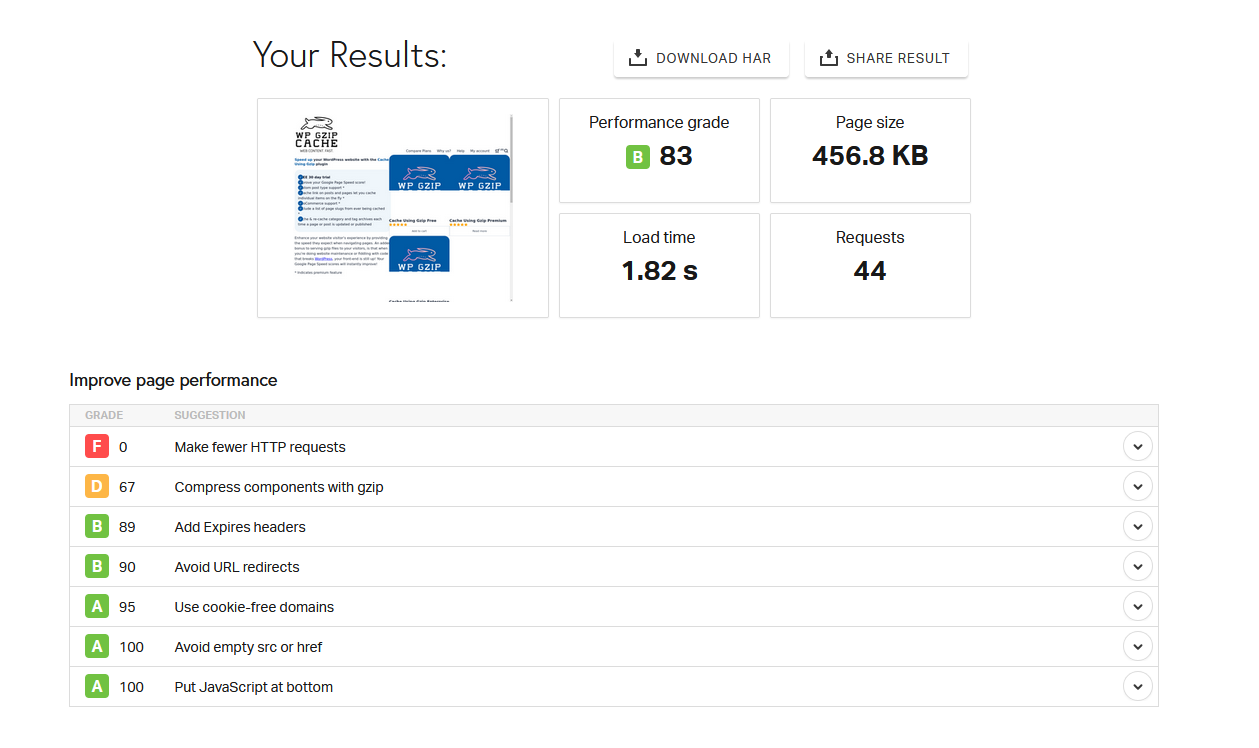The width and height of the screenshot is (1259, 748).
Task: Expand the Use cookie-free domains details
Action: tap(1137, 606)
